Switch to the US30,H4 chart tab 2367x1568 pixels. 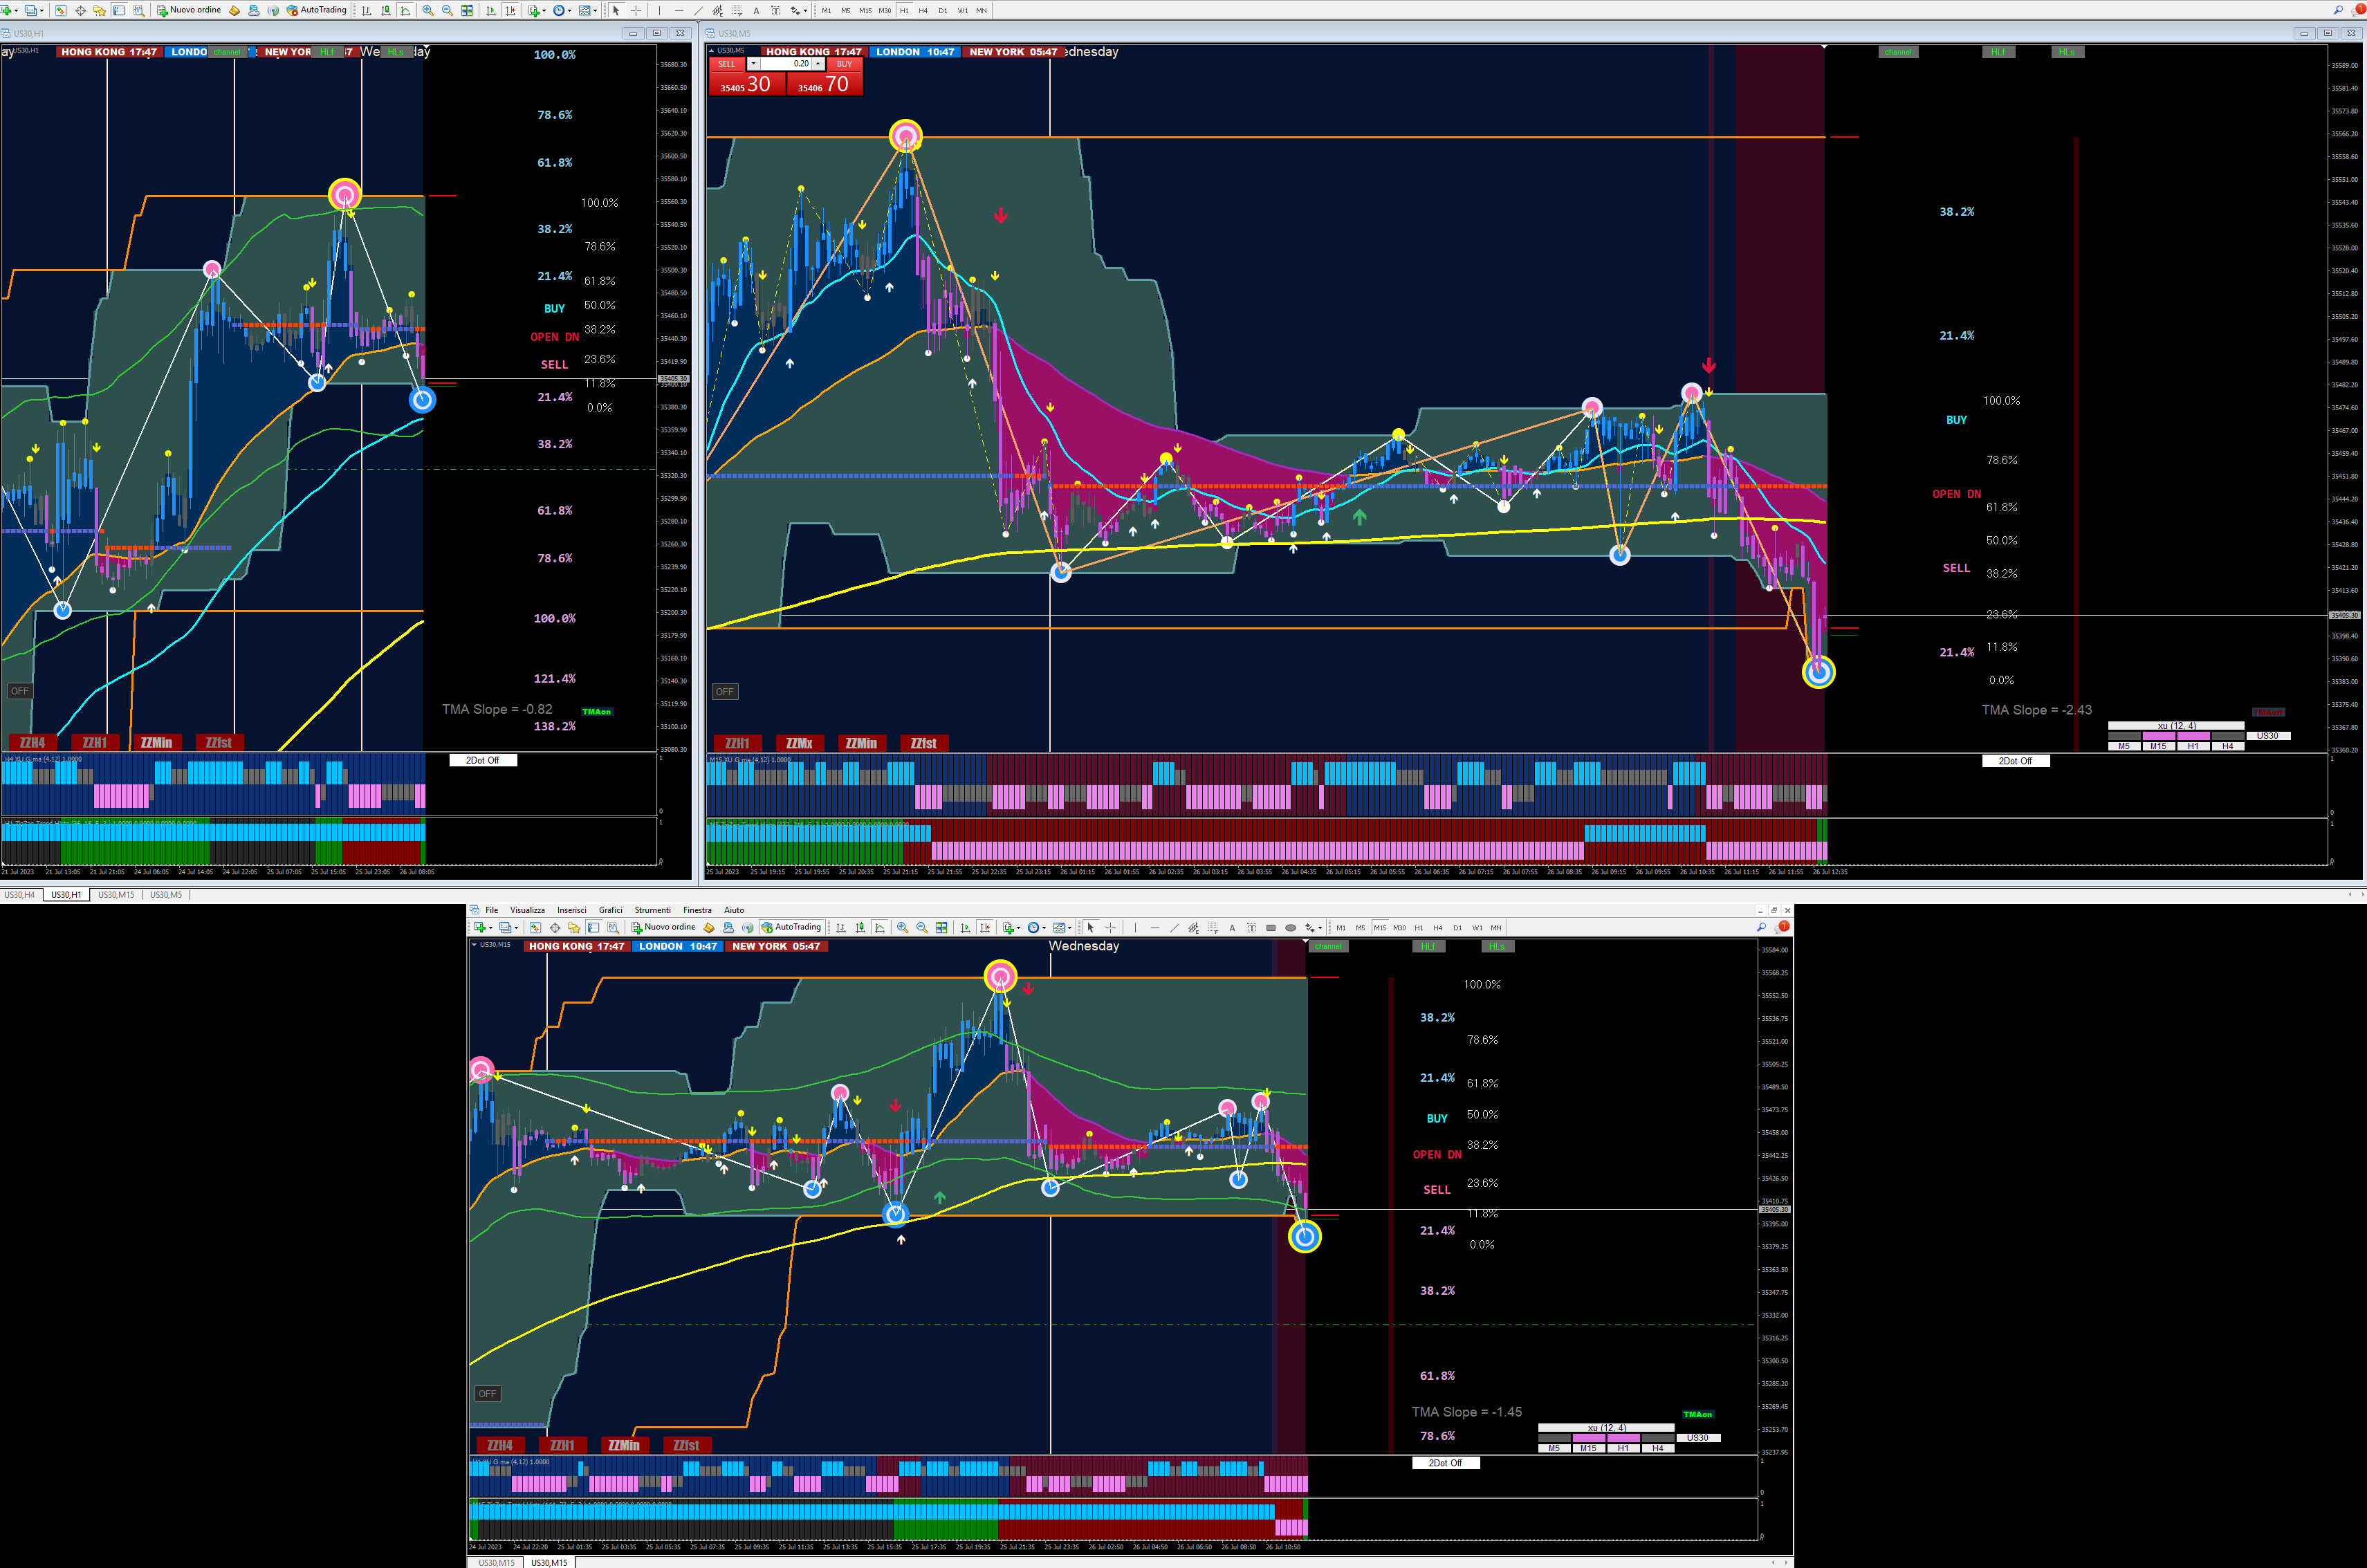[20, 895]
